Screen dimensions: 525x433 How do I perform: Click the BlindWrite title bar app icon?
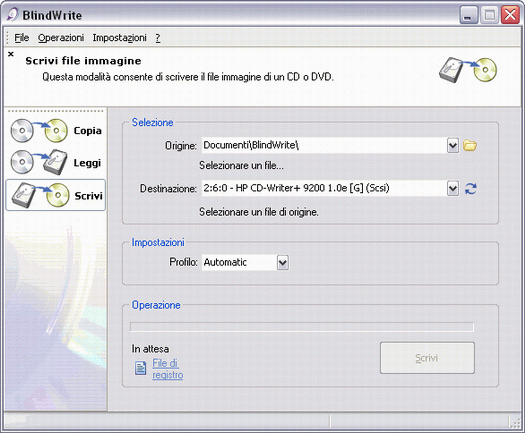click(x=12, y=15)
